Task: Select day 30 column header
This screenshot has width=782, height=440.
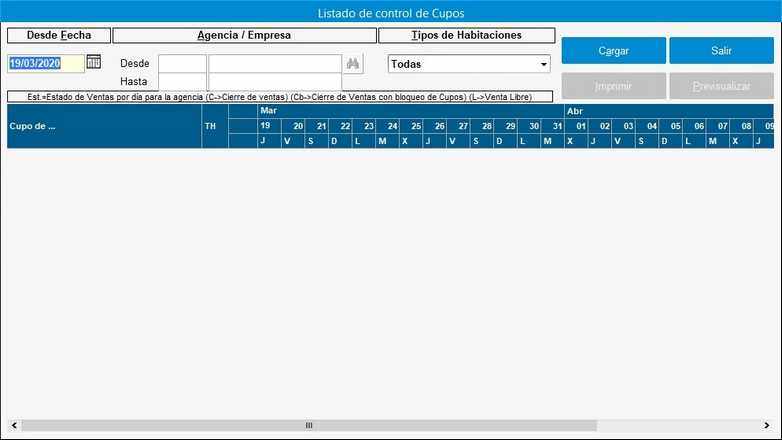Action: click(529, 126)
